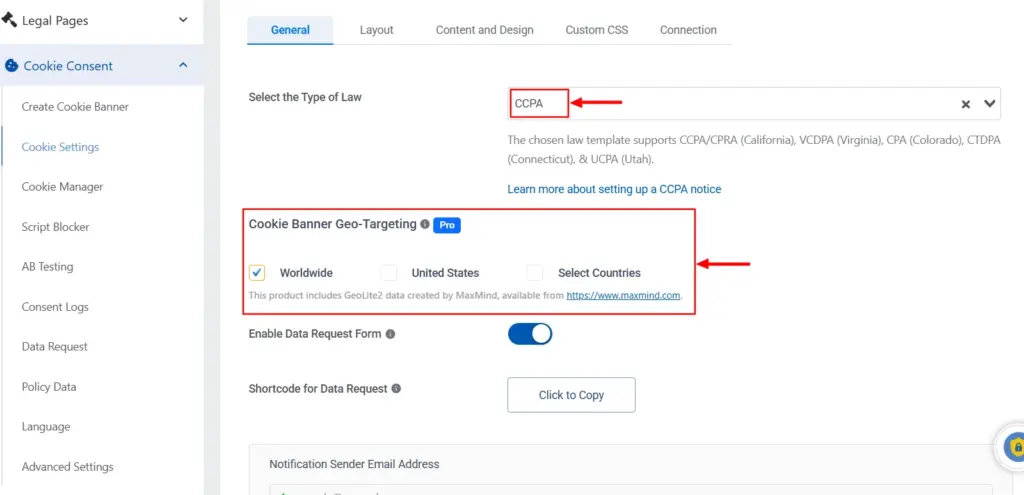Click the Pro badge next to Geo-Targeting
Screen dimensions: 1024x495
coord(447,225)
